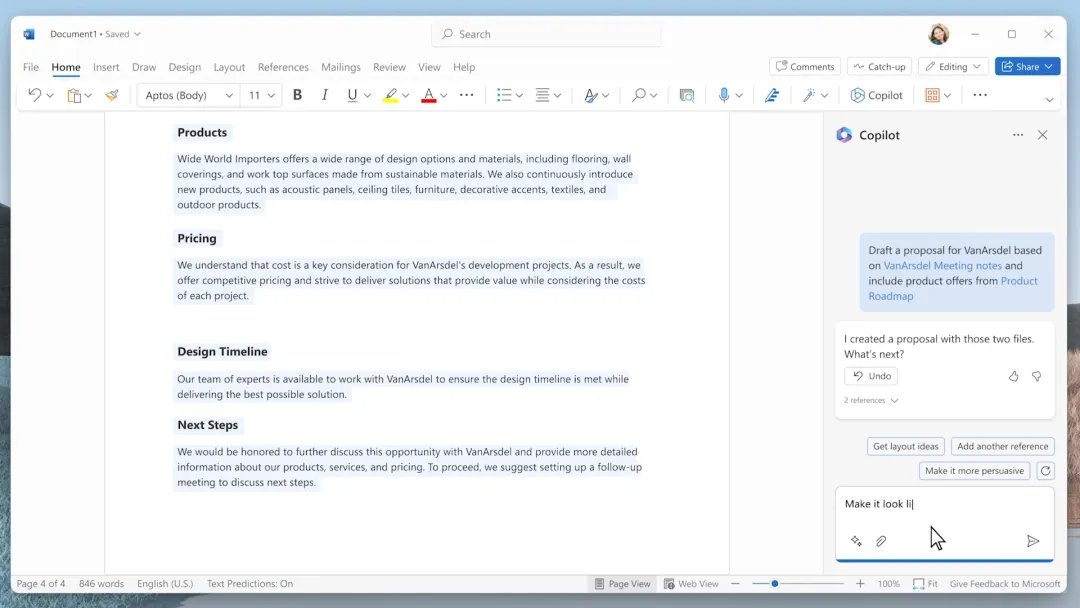Viewport: 1080px width, 608px height.
Task: Switch to Web View layout
Action: click(x=691, y=584)
